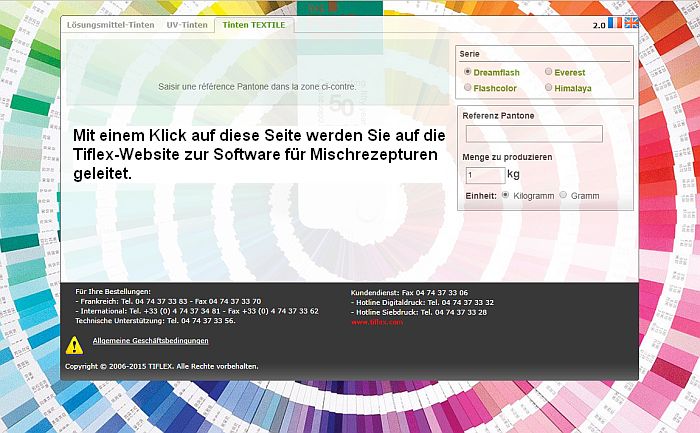The width and height of the screenshot is (700, 433).
Task: Click the yellow warning triangle icon
Action: pyautogui.click(x=74, y=345)
